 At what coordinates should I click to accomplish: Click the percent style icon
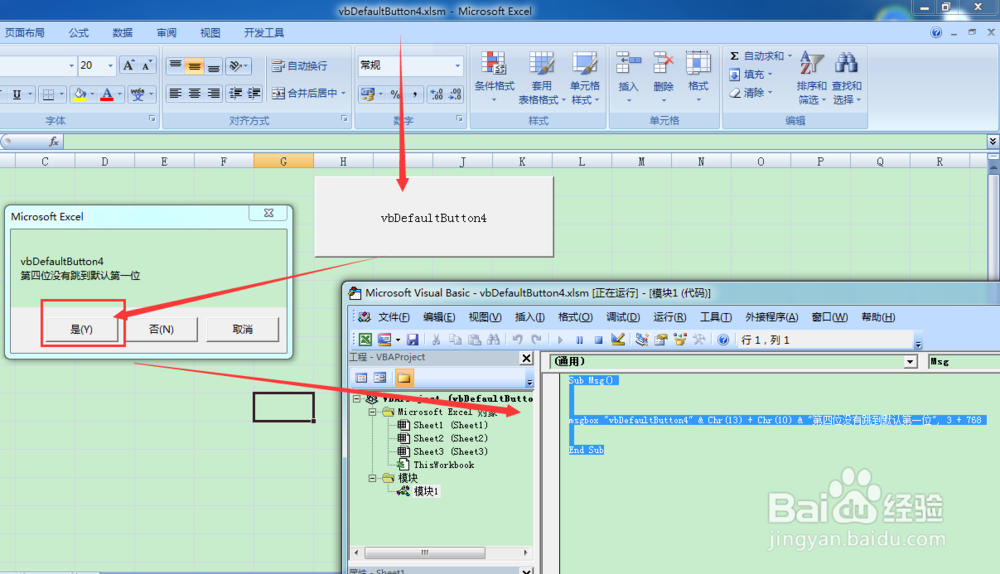coord(395,94)
